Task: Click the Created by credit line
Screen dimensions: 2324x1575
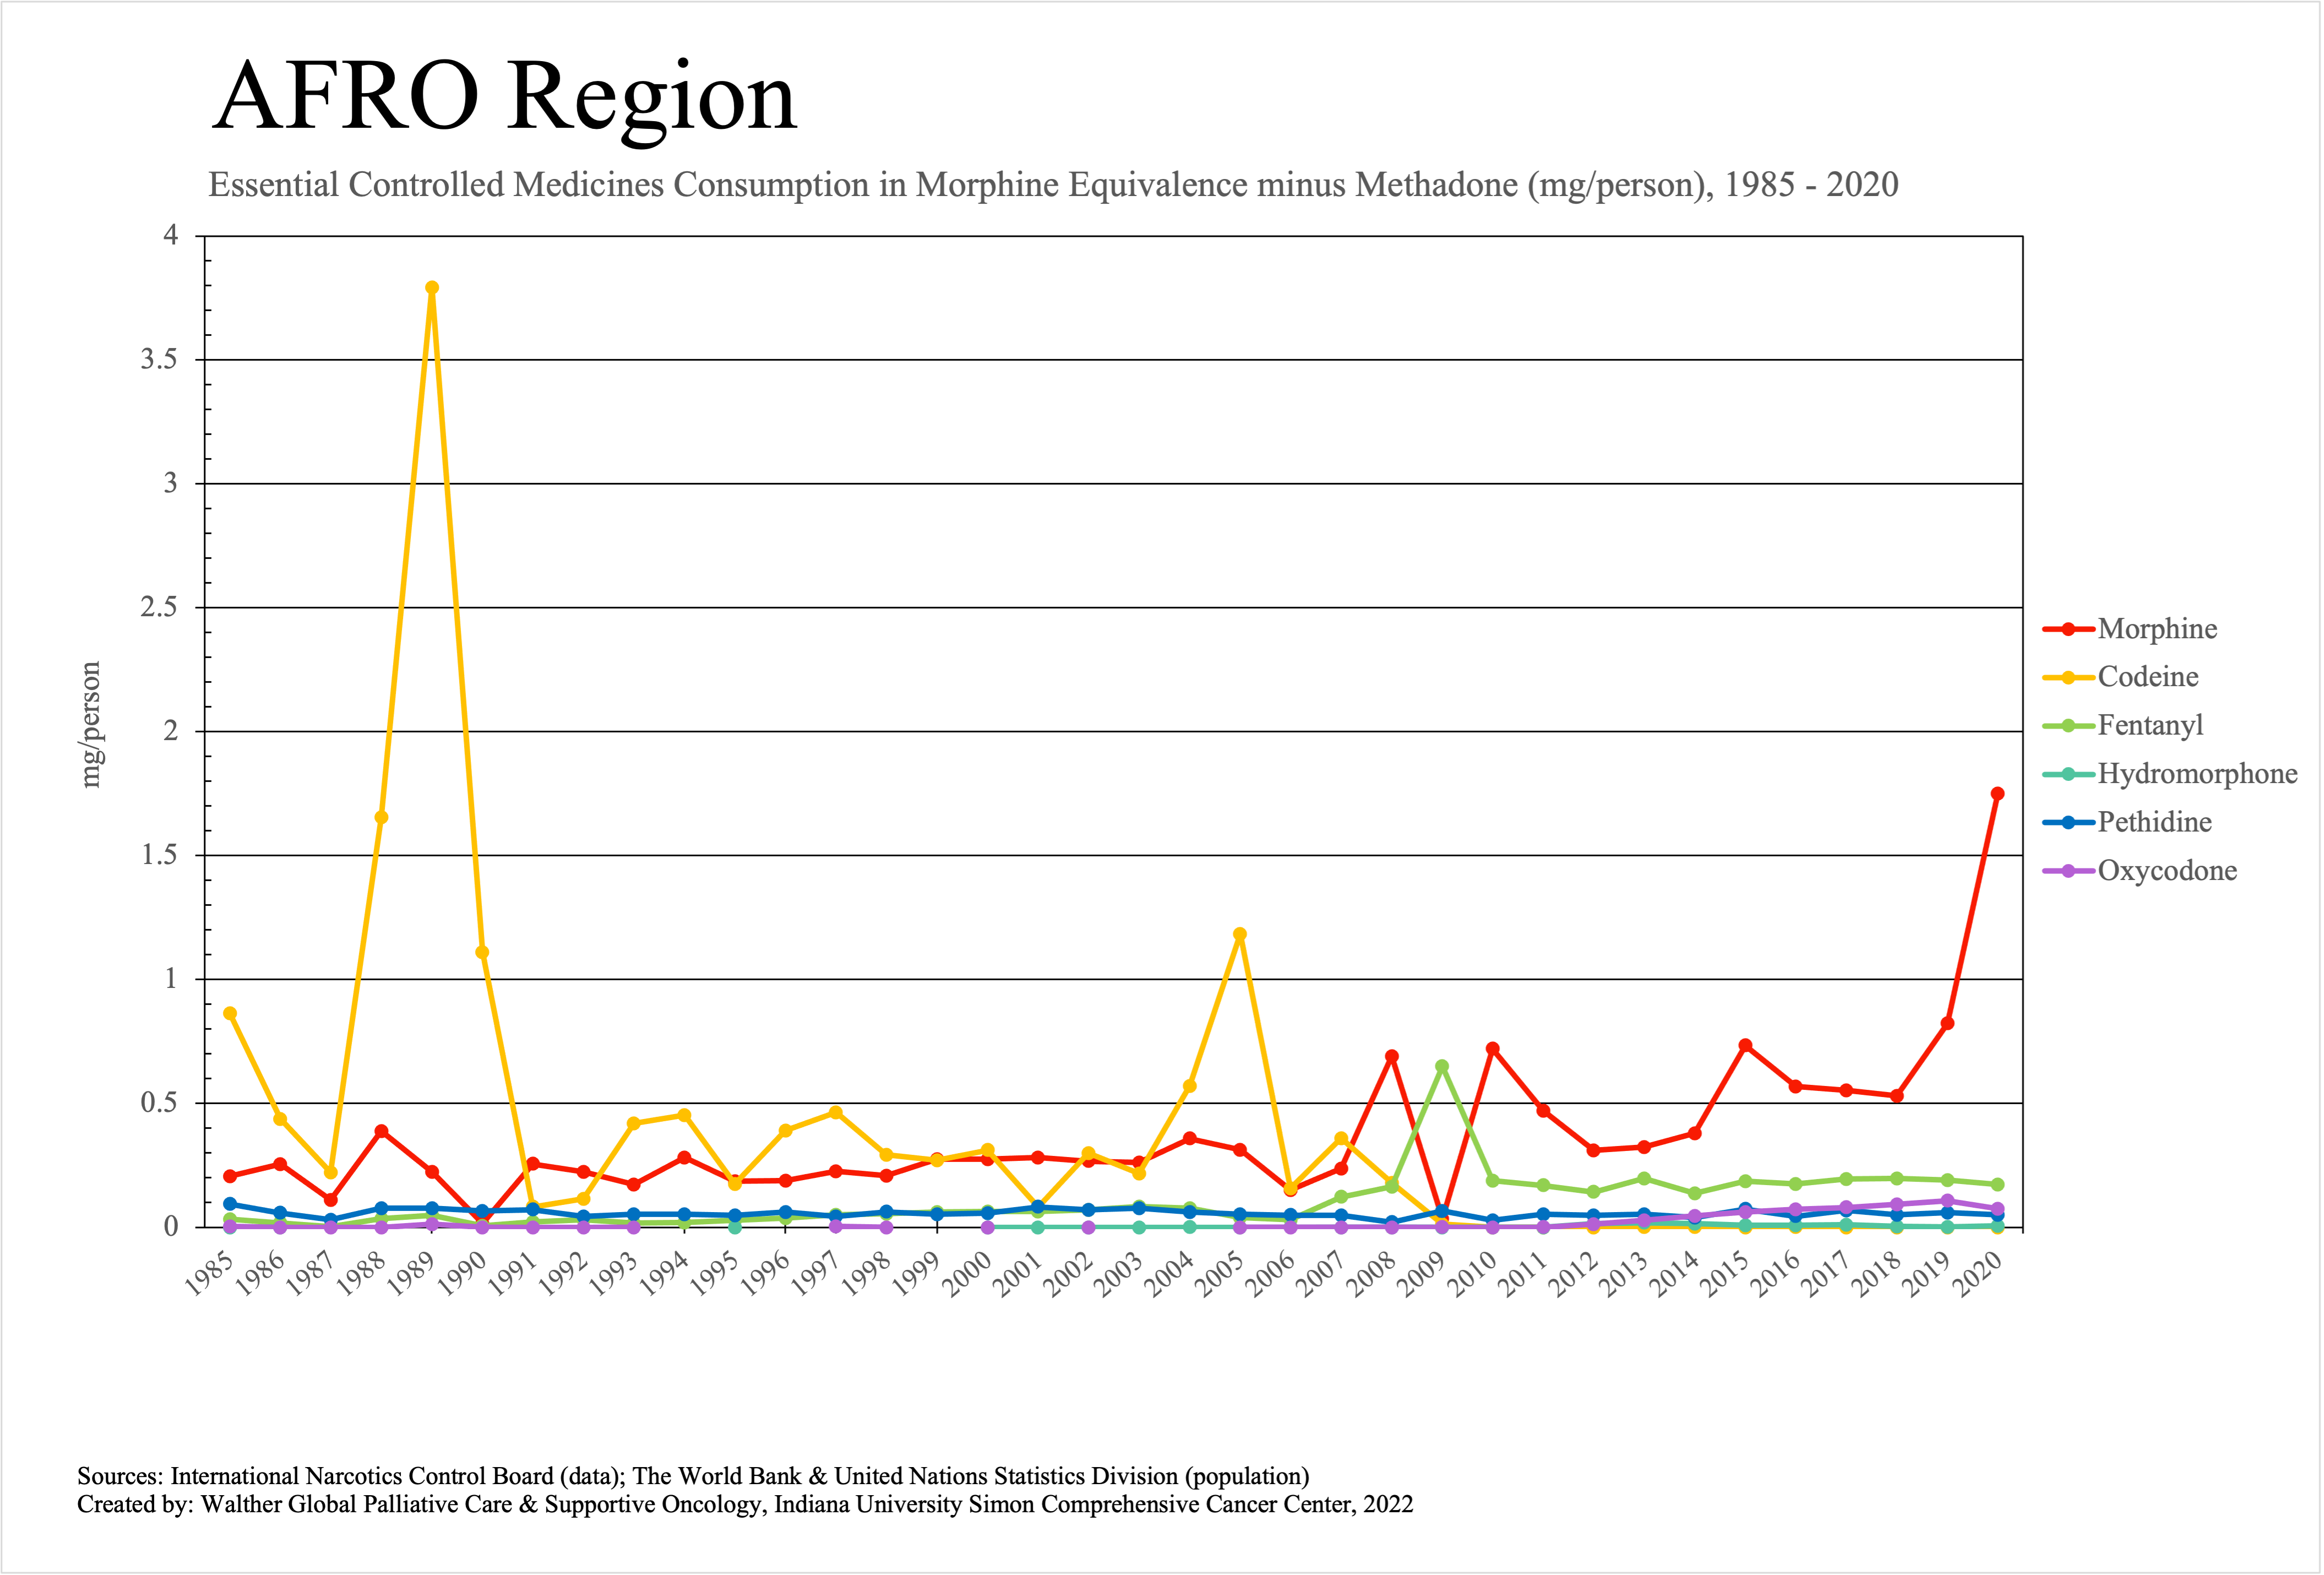Action: coord(744,1504)
